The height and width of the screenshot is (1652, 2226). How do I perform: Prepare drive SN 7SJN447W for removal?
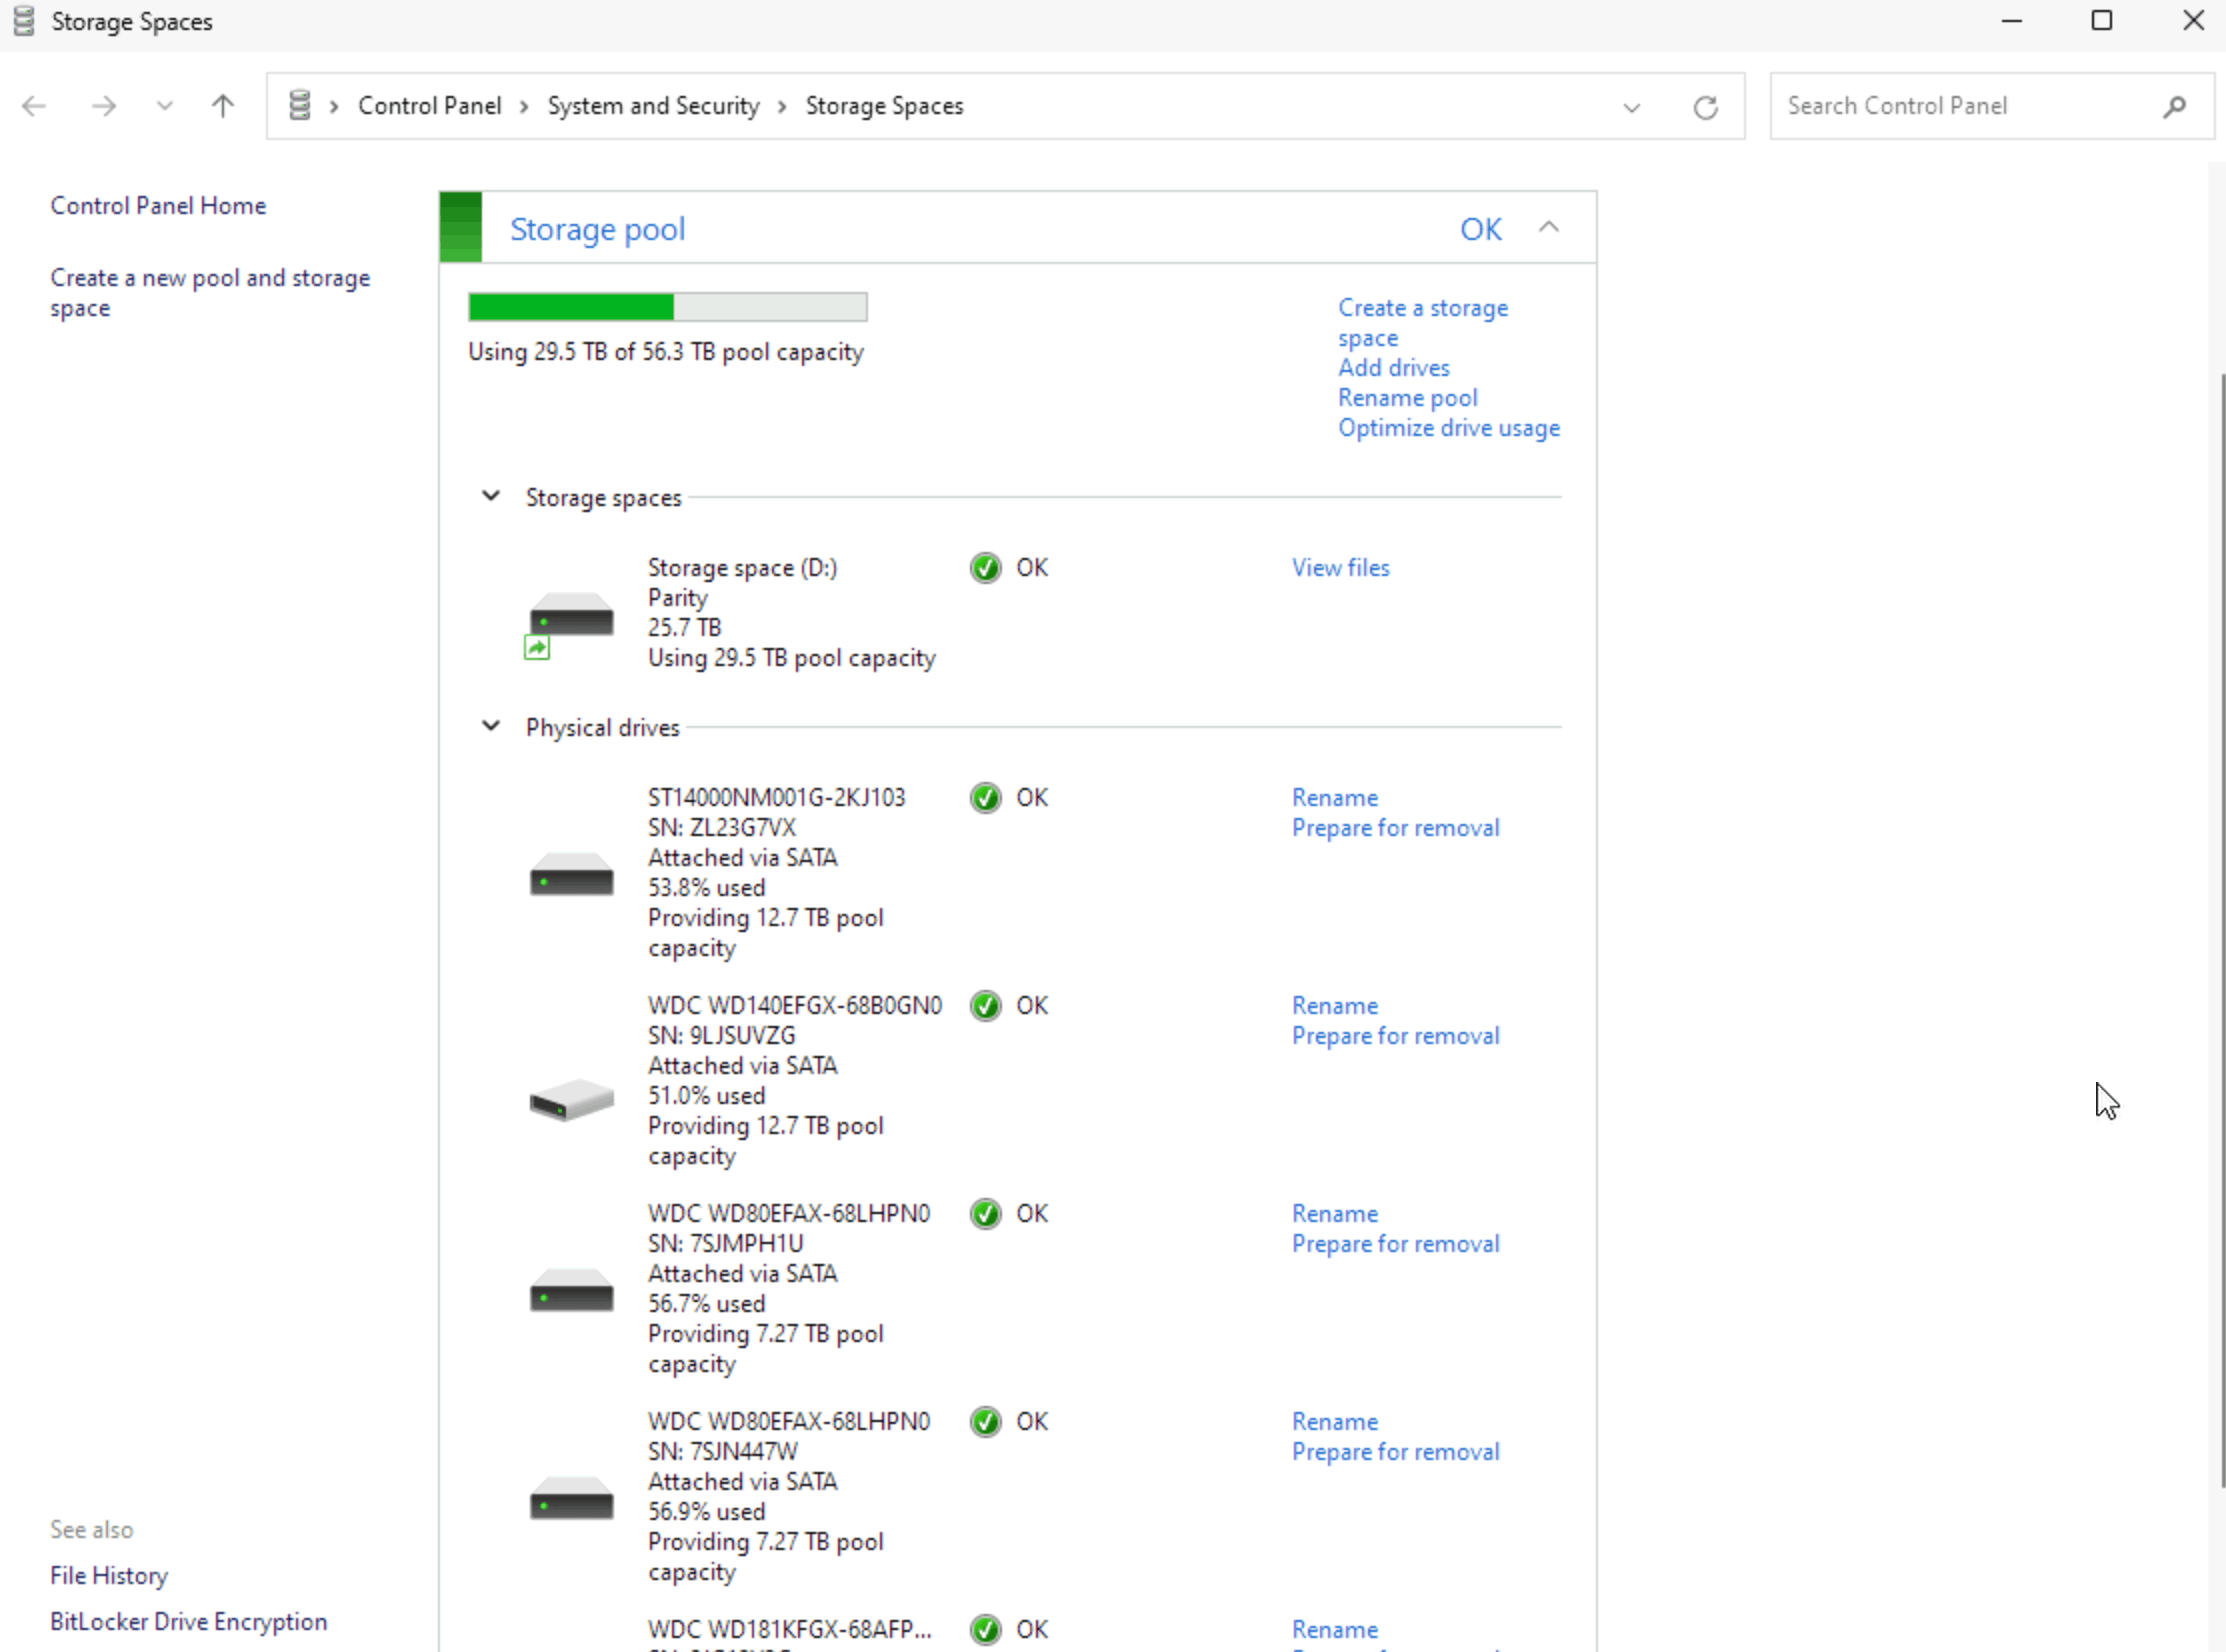[x=1395, y=1452]
